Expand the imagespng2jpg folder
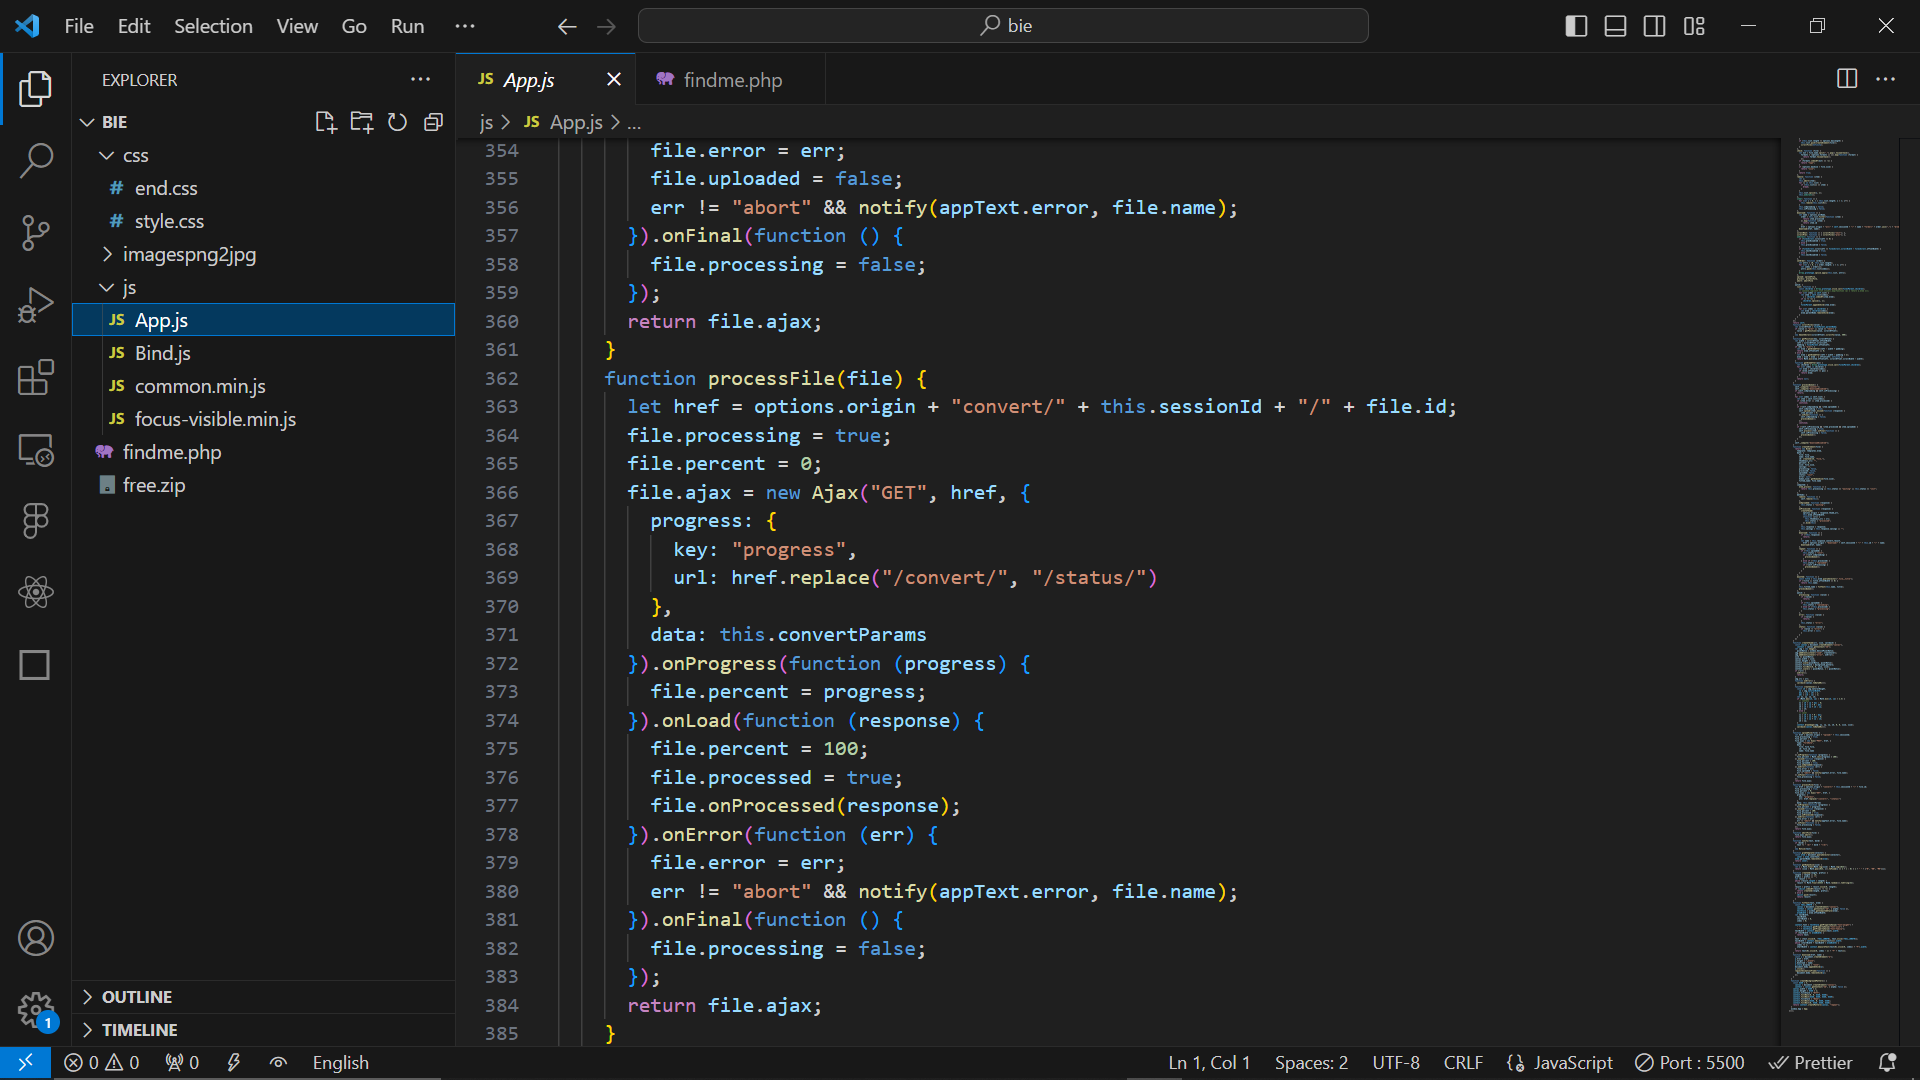 (x=189, y=254)
